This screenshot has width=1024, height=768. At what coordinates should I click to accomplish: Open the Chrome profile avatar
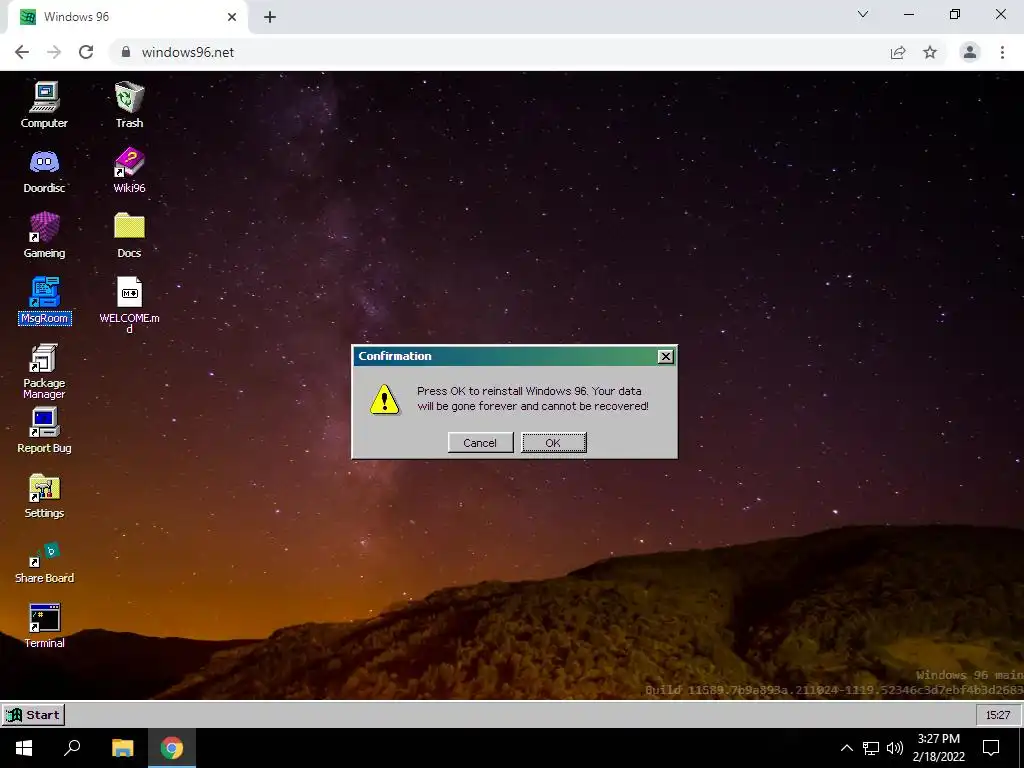click(x=970, y=52)
